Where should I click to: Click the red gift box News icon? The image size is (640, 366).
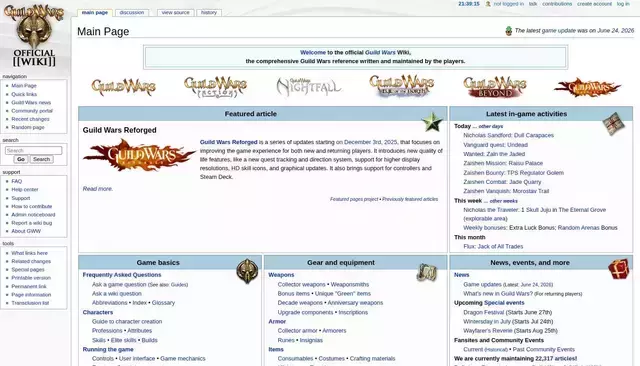click(x=619, y=269)
